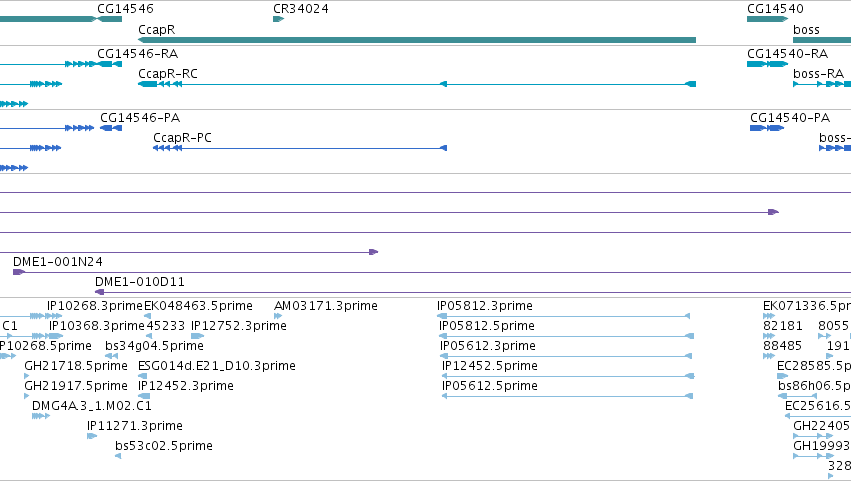Select the 88485 EST label

click(783, 346)
